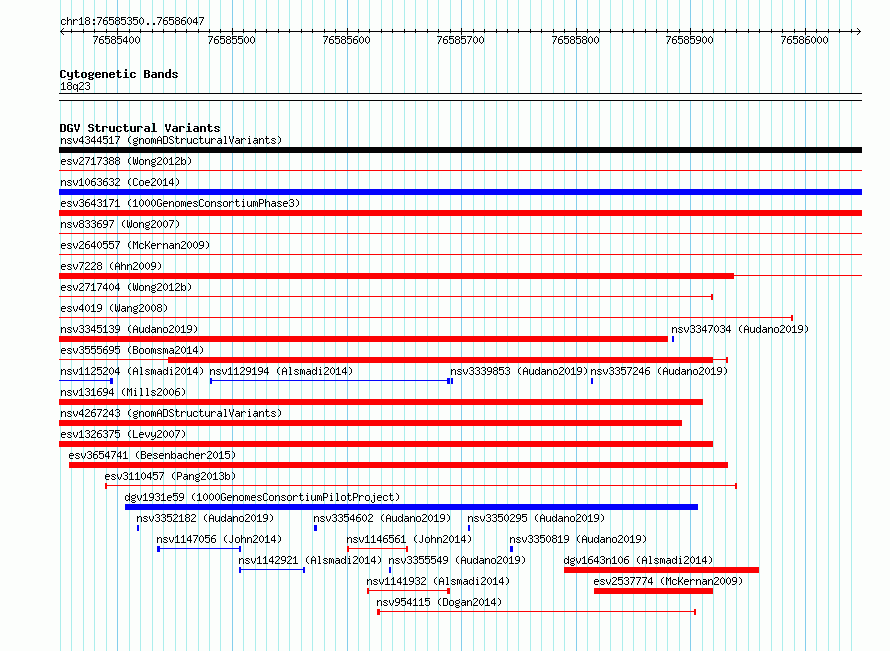Open nsv4267243 gnomADStructuralVariants entry
This screenshot has height=651, width=890.
coord(171,413)
